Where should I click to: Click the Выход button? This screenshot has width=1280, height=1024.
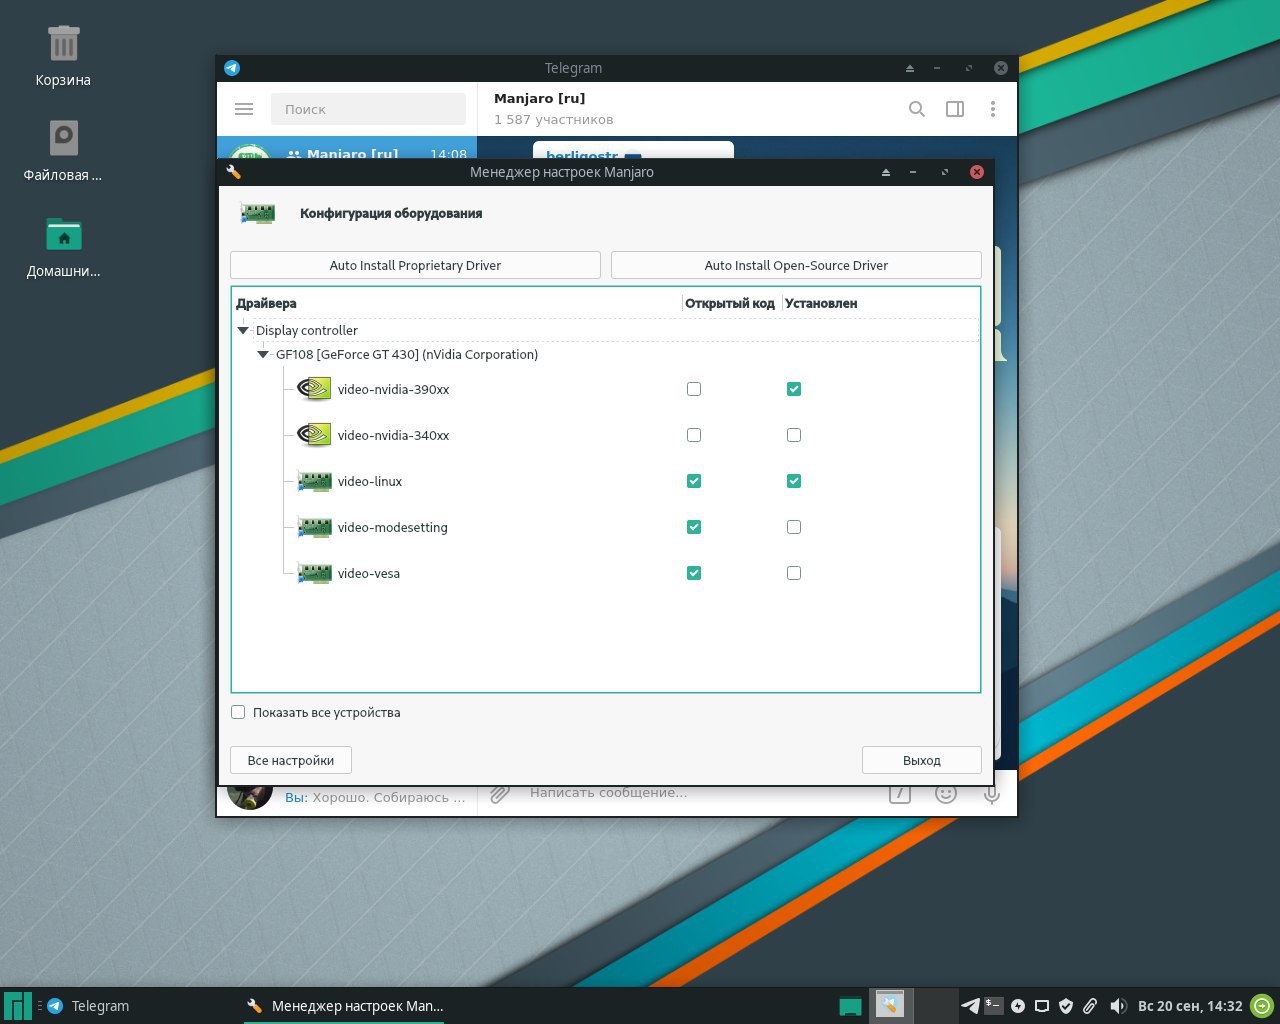point(921,760)
